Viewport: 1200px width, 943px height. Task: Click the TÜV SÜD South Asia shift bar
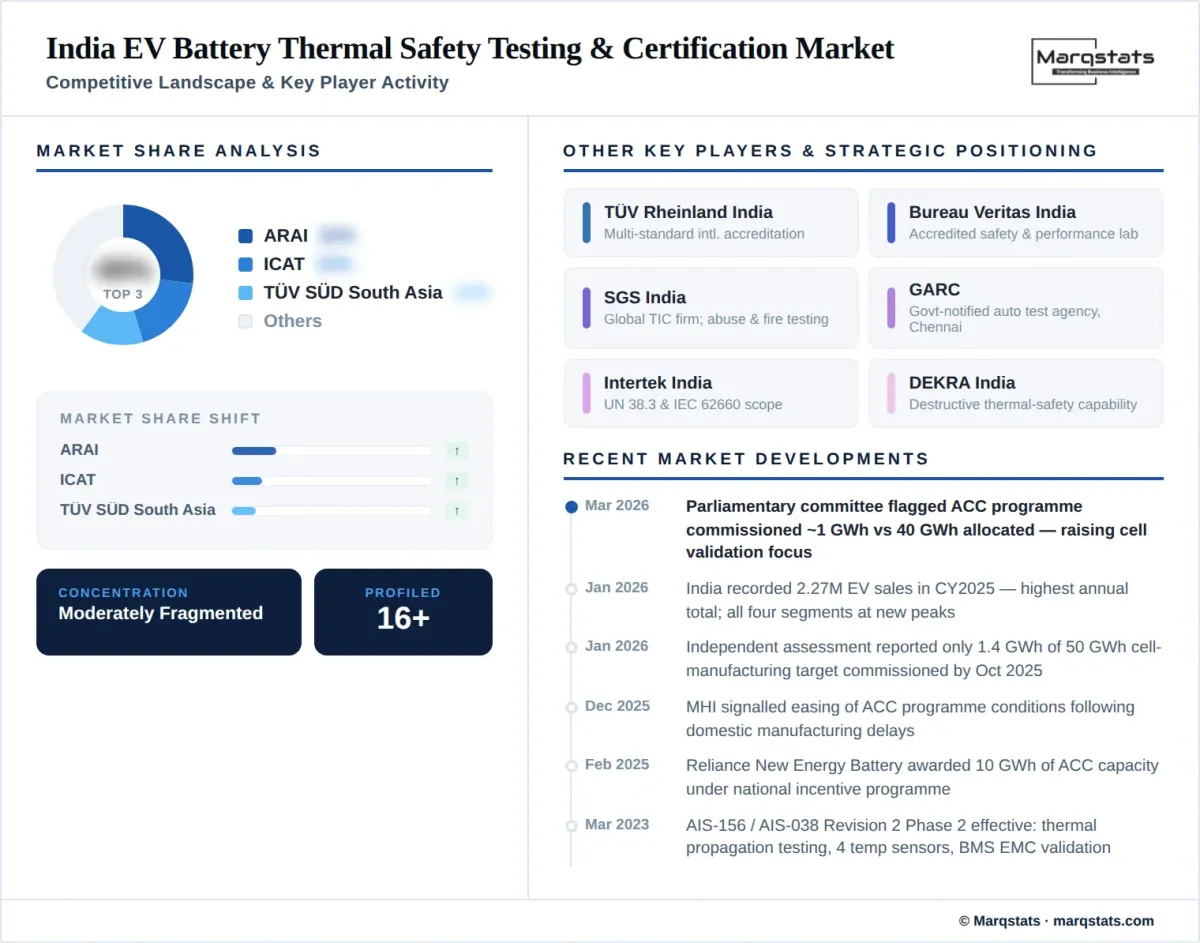coord(331,511)
